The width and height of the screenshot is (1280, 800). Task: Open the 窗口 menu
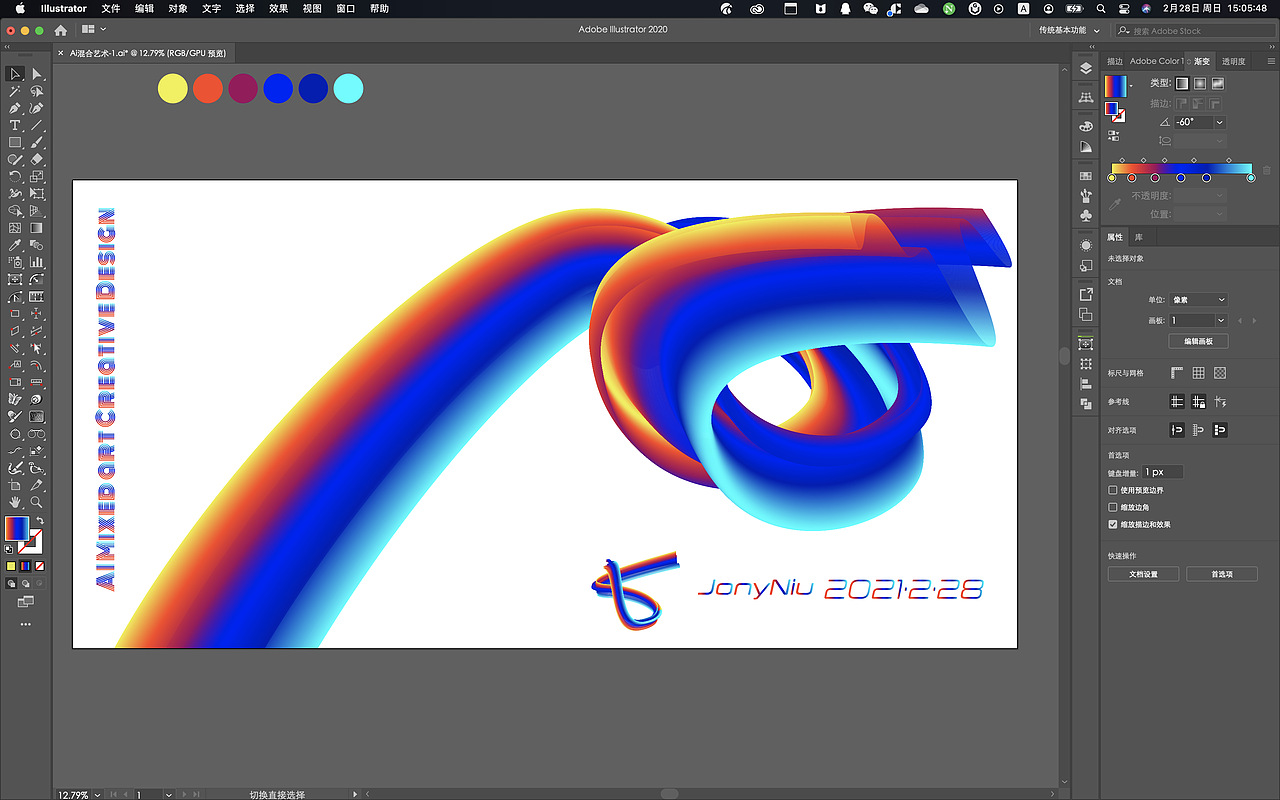[345, 8]
